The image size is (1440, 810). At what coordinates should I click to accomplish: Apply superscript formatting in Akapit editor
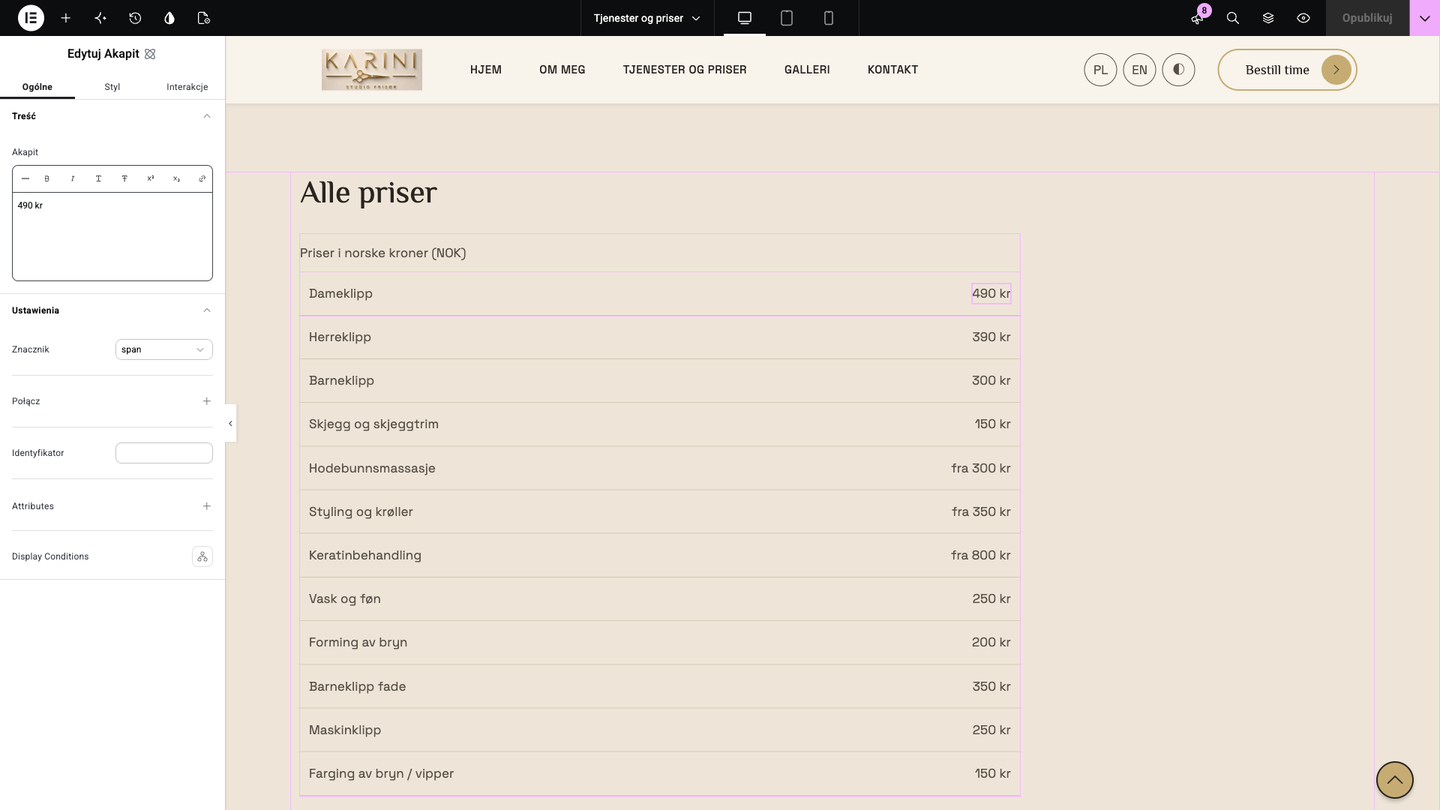[x=151, y=179]
